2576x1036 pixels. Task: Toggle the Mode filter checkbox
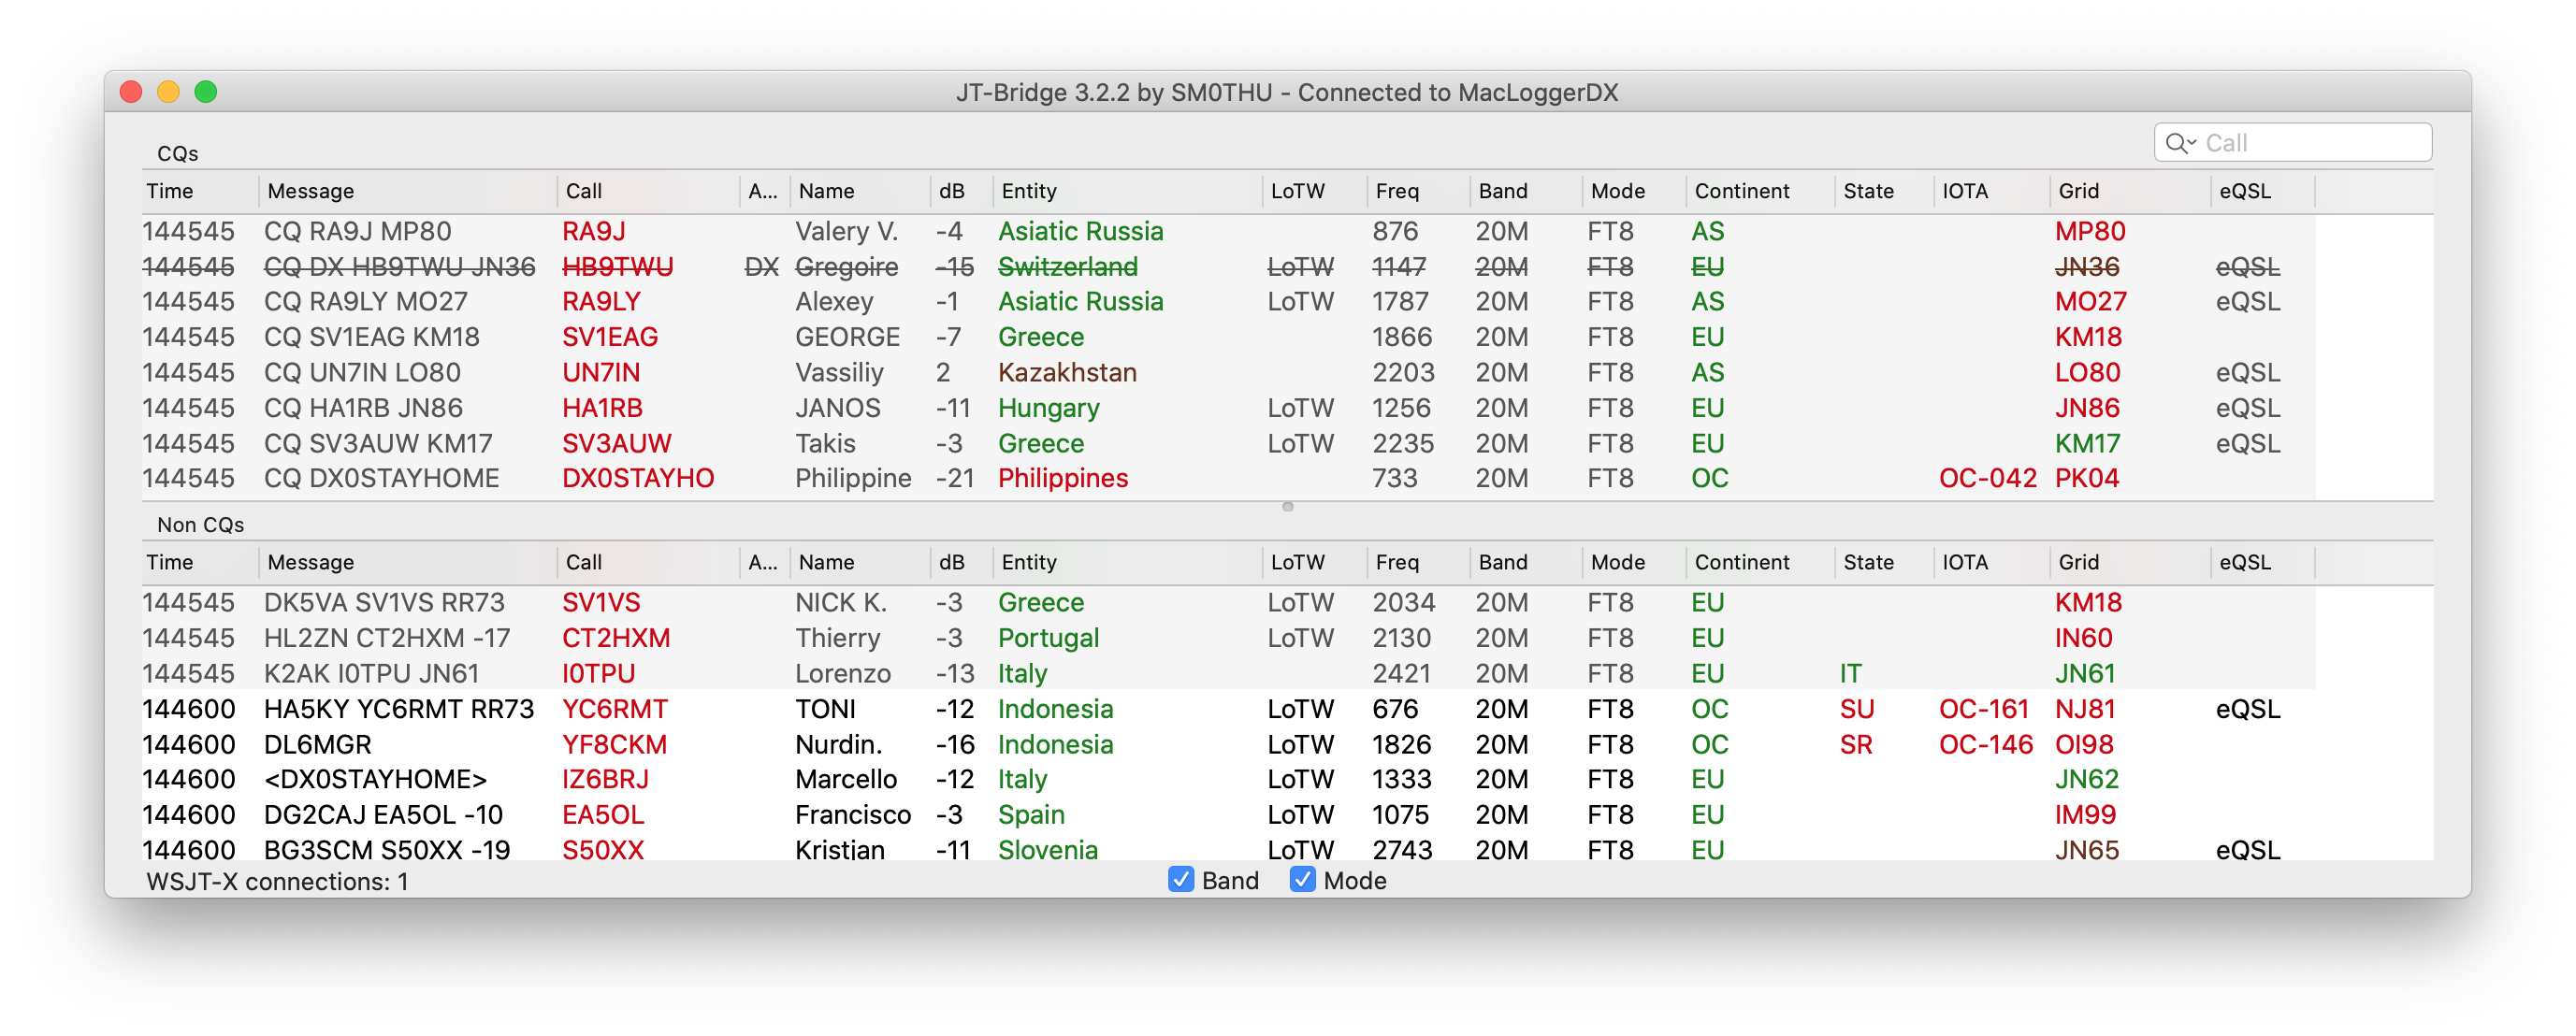coord(1302,880)
